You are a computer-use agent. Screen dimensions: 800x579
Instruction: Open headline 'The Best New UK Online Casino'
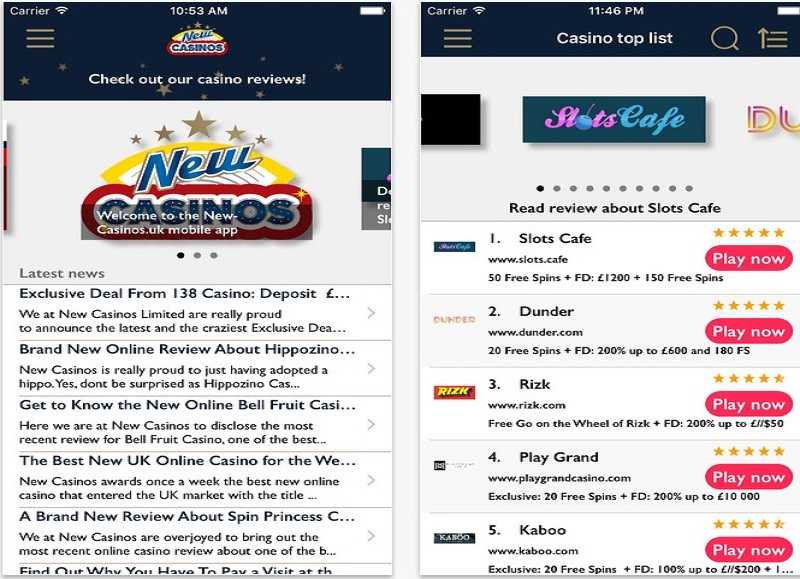pos(188,461)
